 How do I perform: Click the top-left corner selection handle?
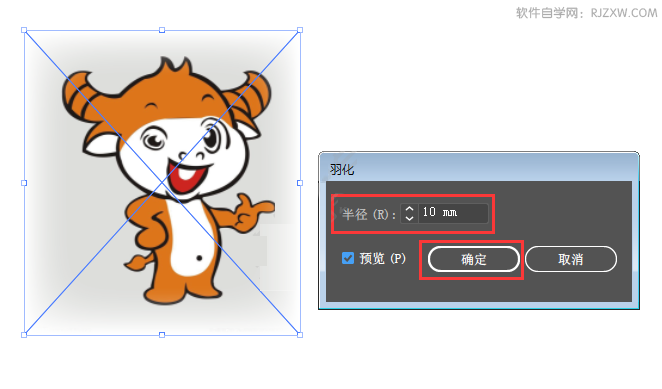pyautogui.click(x=24, y=30)
